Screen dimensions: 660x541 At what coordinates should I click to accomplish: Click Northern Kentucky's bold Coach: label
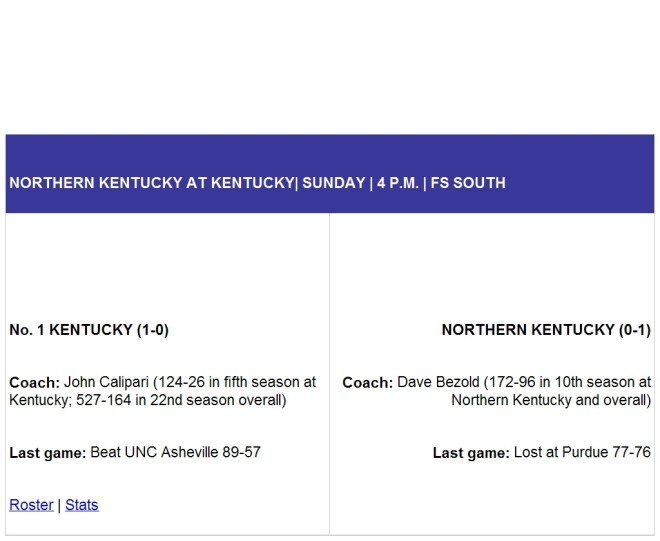pos(367,383)
